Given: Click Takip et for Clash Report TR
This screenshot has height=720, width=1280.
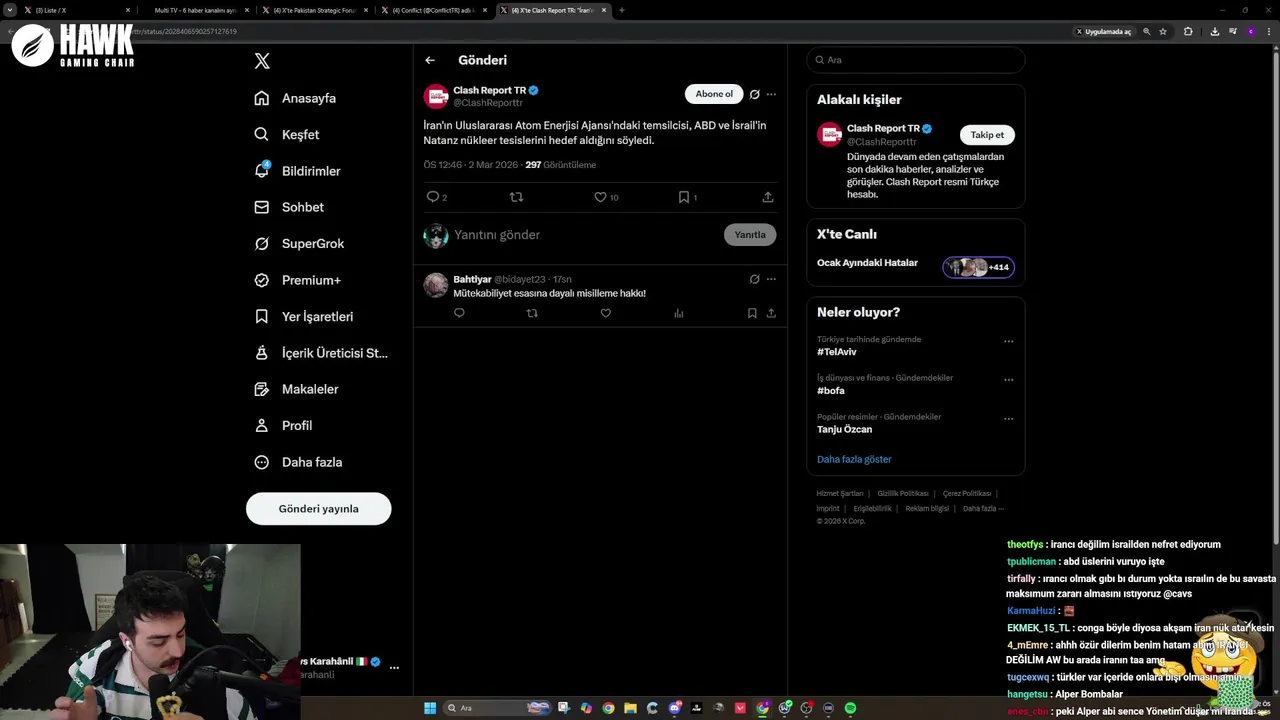Looking at the screenshot, I should (987, 135).
